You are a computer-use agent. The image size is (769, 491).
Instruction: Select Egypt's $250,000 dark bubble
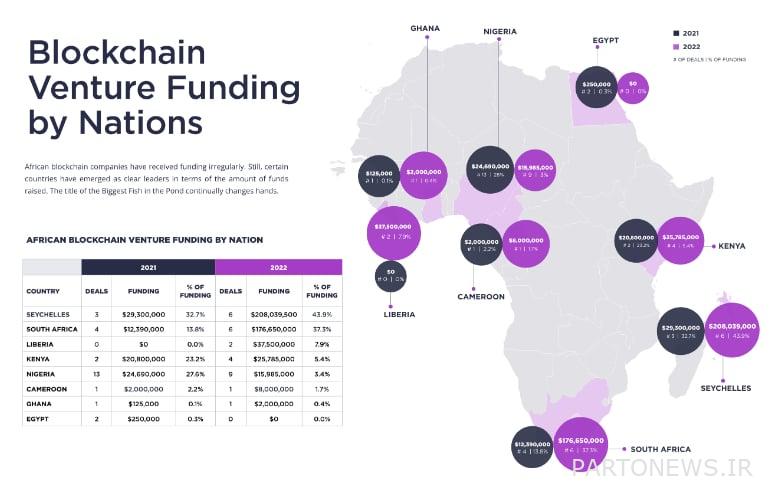(596, 87)
